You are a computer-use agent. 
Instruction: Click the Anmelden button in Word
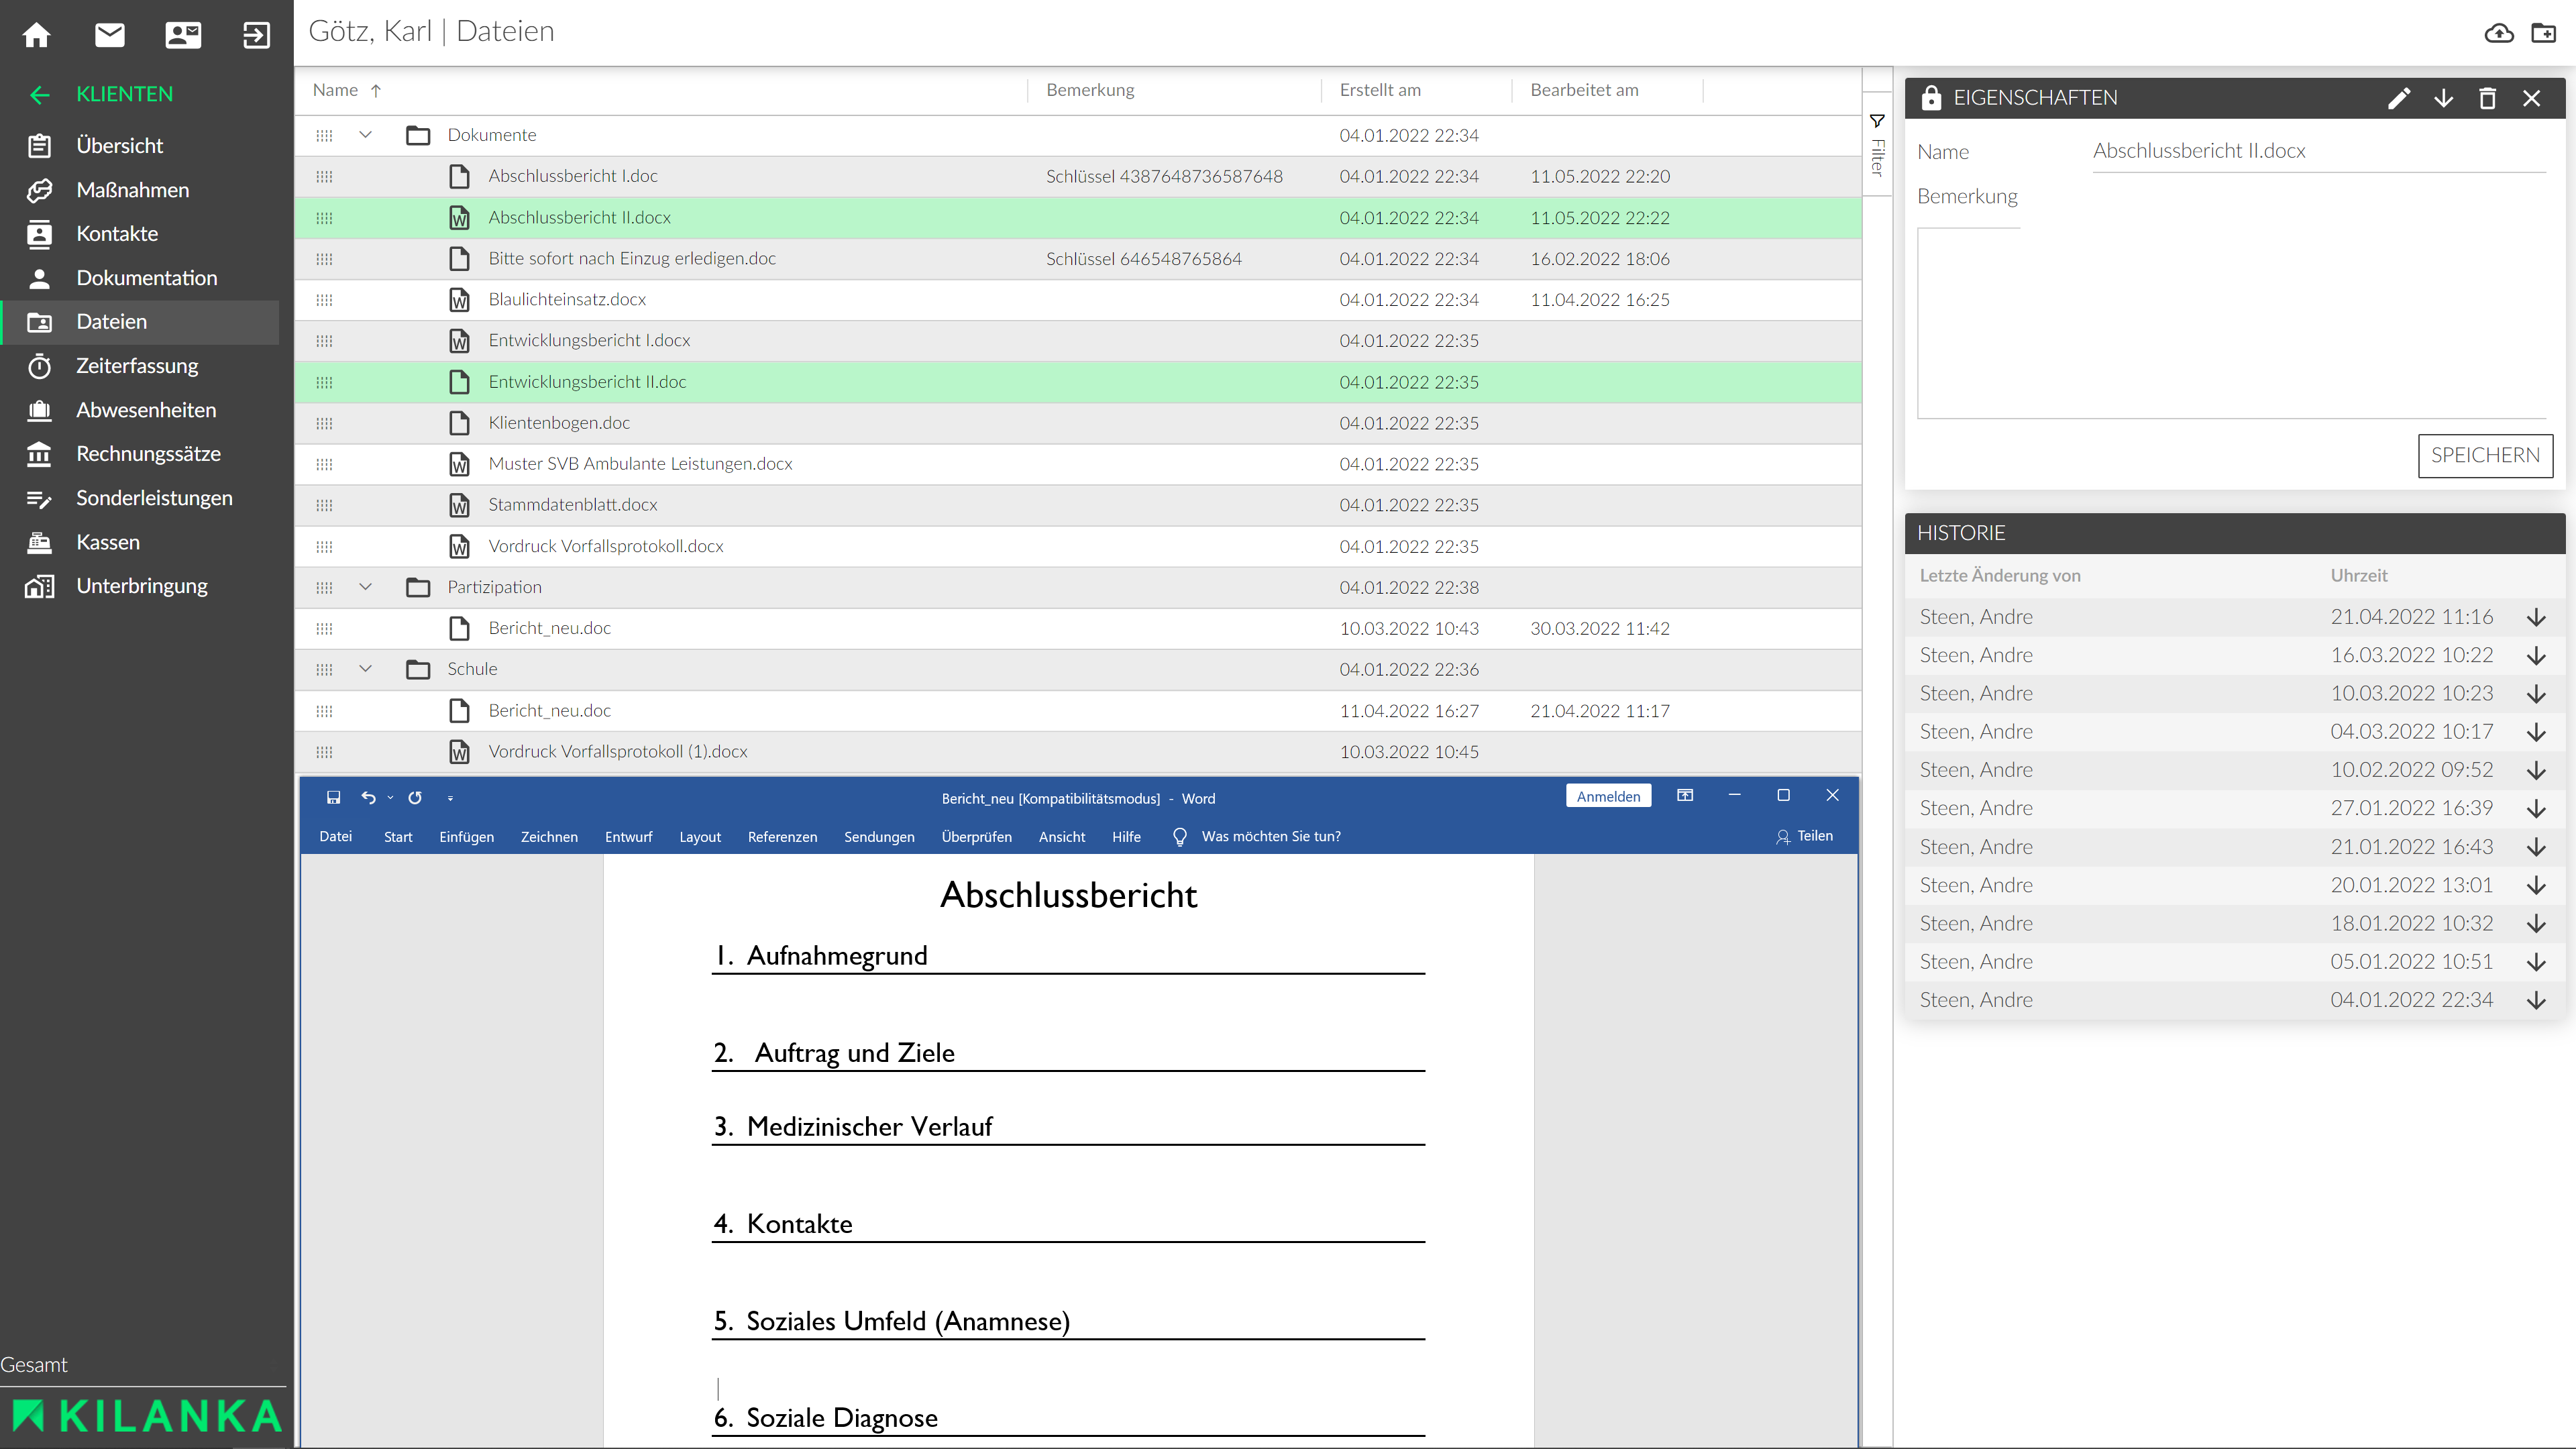coord(1608,796)
